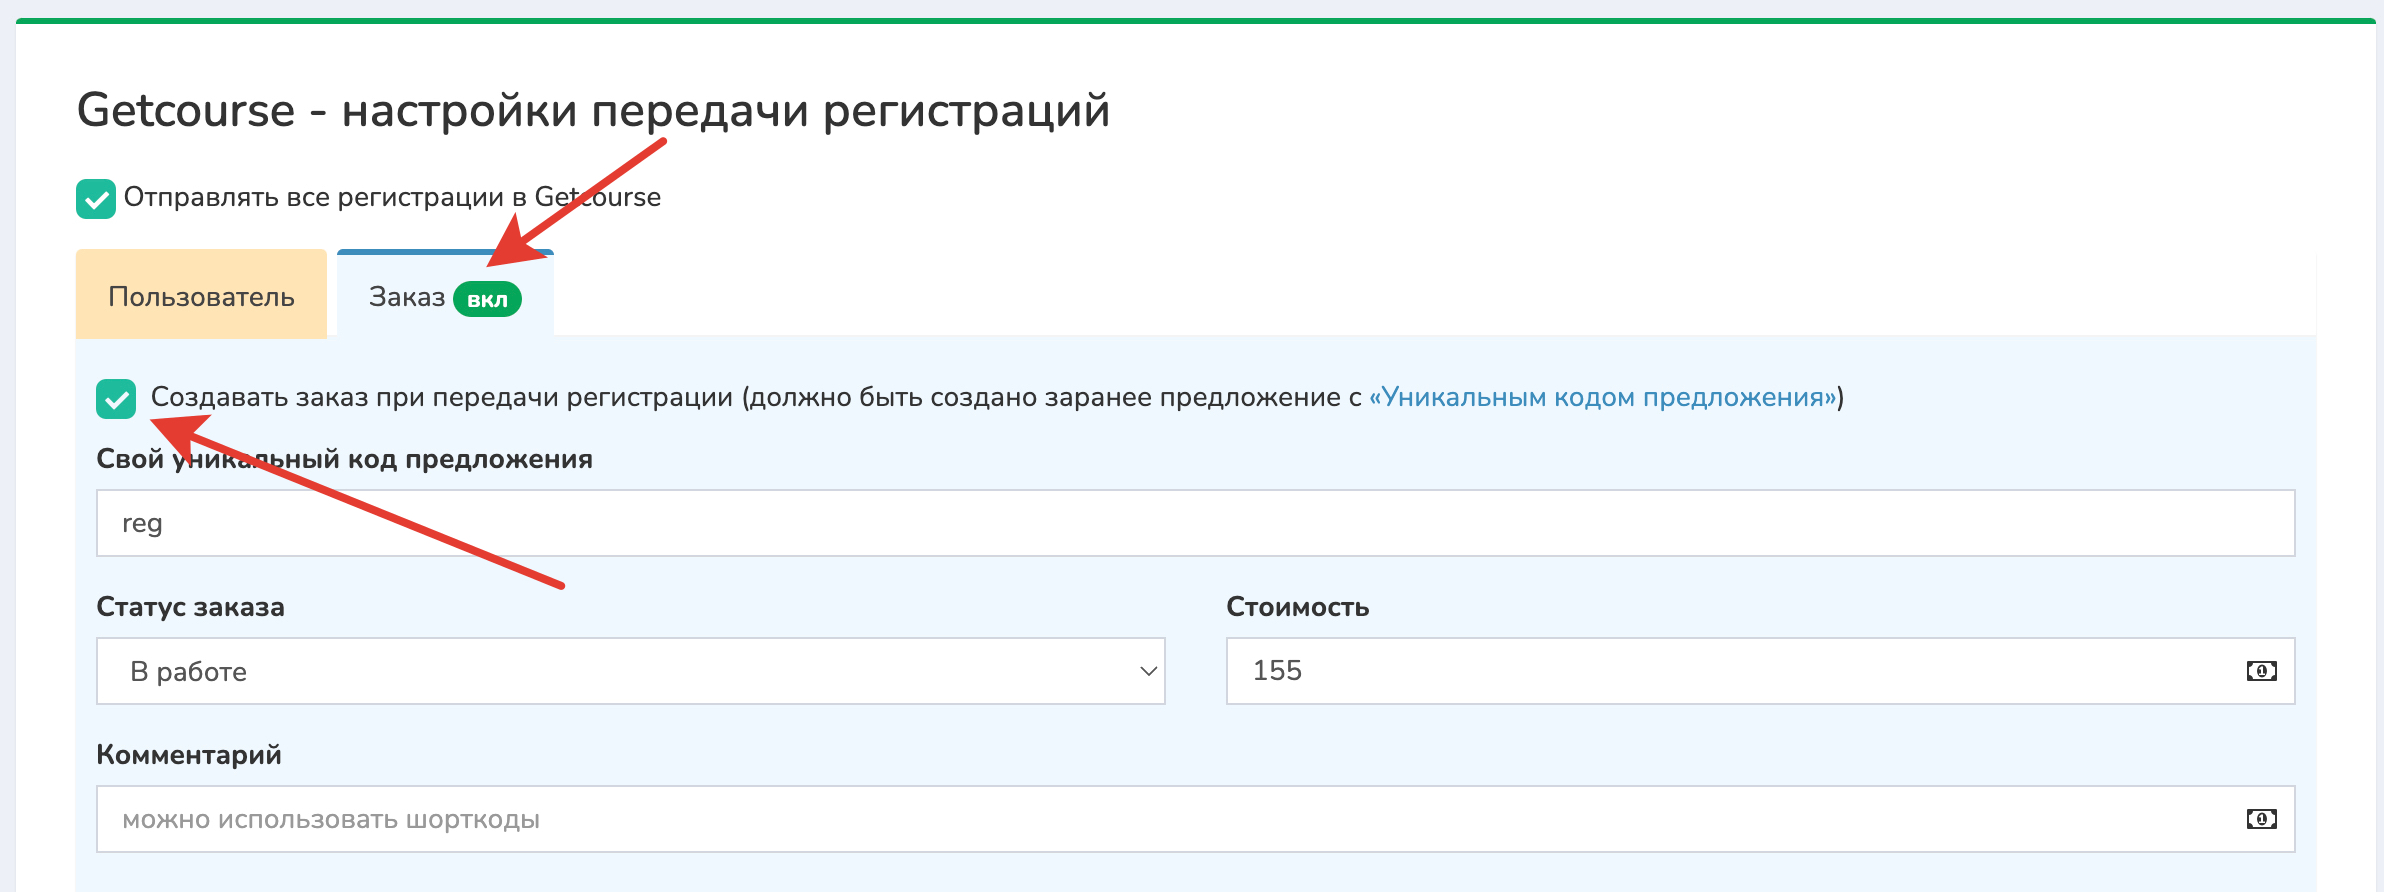2384x892 pixels.
Task: Switch to the «Пользователь» tab
Action: [201, 296]
